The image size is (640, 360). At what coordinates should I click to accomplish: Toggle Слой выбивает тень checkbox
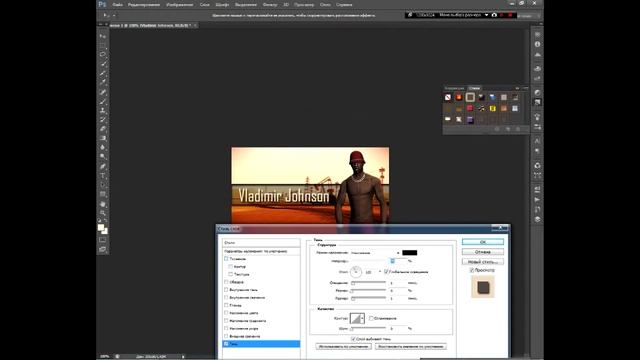click(x=353, y=339)
